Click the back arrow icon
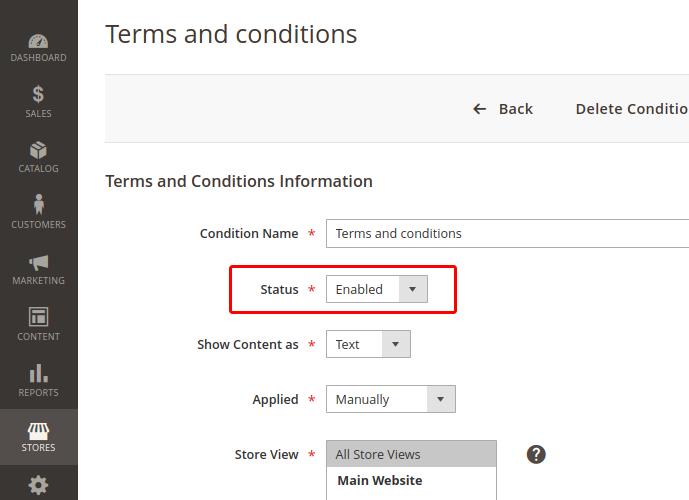Screen dimensions: 689x500 coord(480,109)
